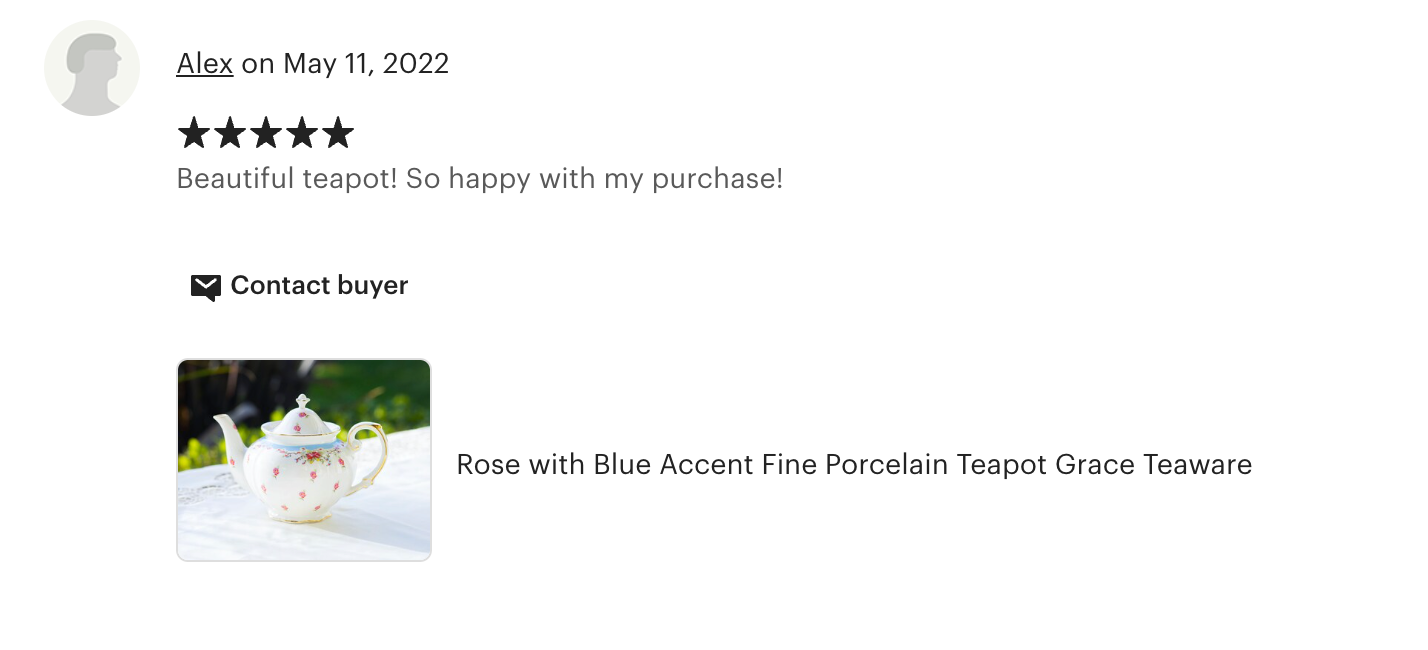
Task: Click the teapot lid in the product photo
Action: coord(303,419)
